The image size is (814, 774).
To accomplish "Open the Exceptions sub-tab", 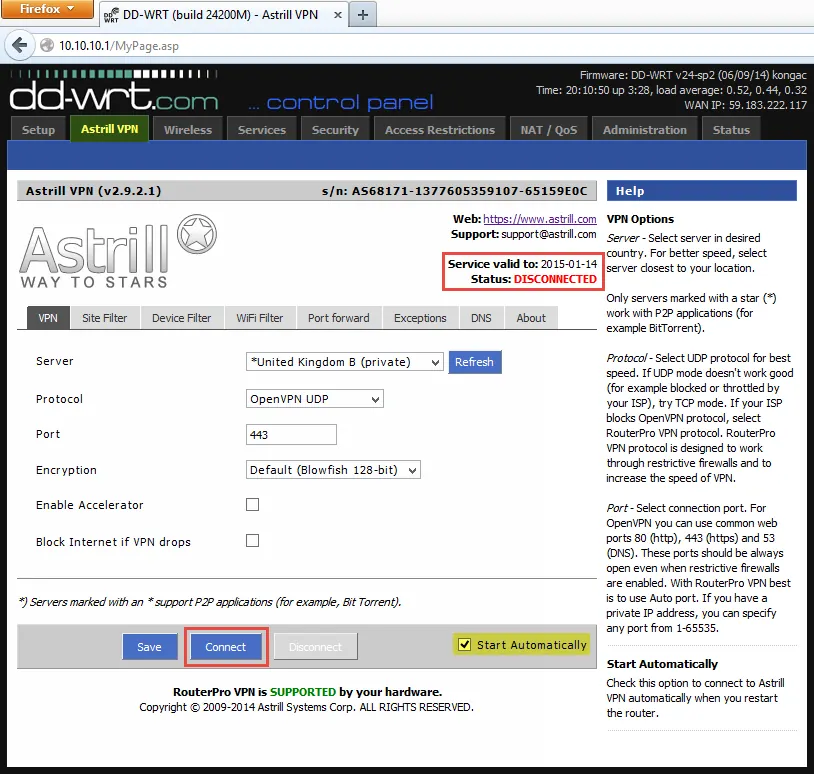I will 420,318.
